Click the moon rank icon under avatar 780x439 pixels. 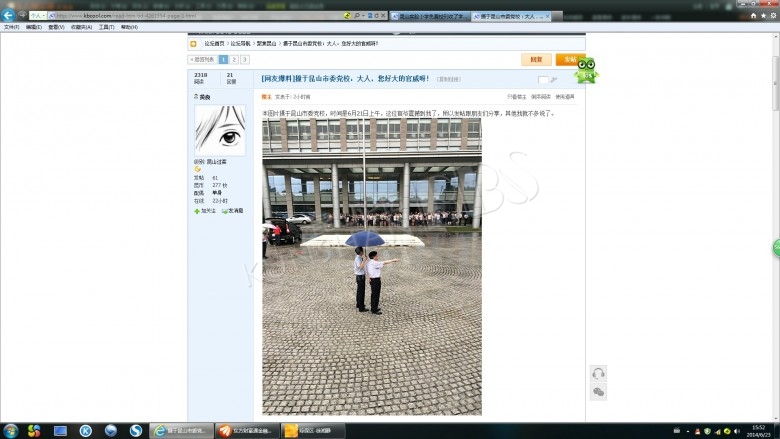click(197, 169)
